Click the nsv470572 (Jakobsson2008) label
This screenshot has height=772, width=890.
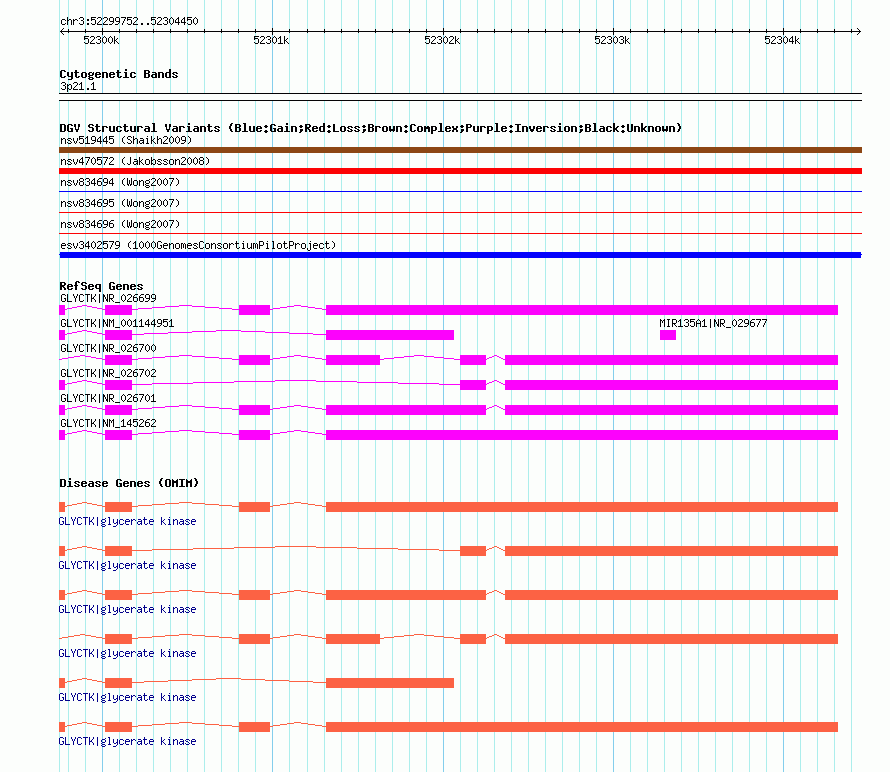pos(135,161)
